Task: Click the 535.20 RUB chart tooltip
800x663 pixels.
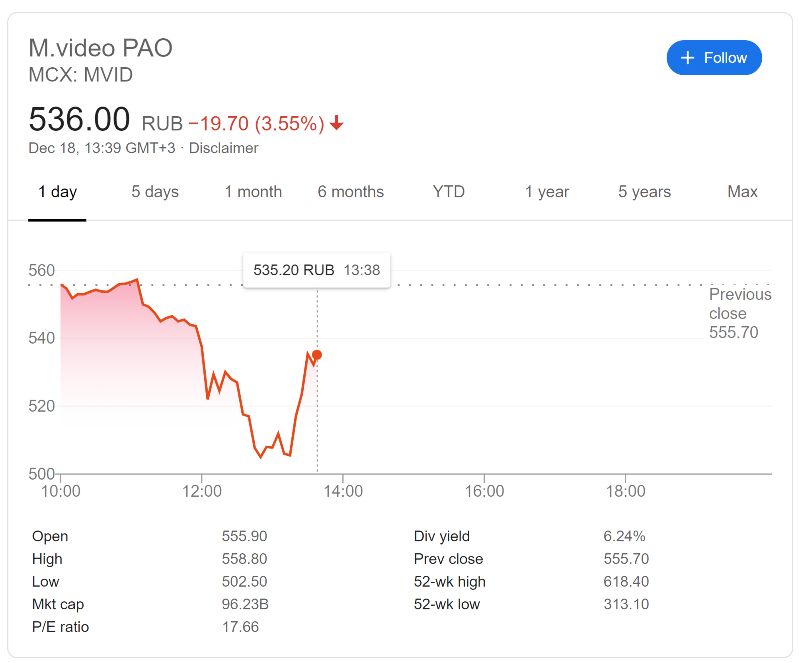Action: pyautogui.click(x=316, y=270)
